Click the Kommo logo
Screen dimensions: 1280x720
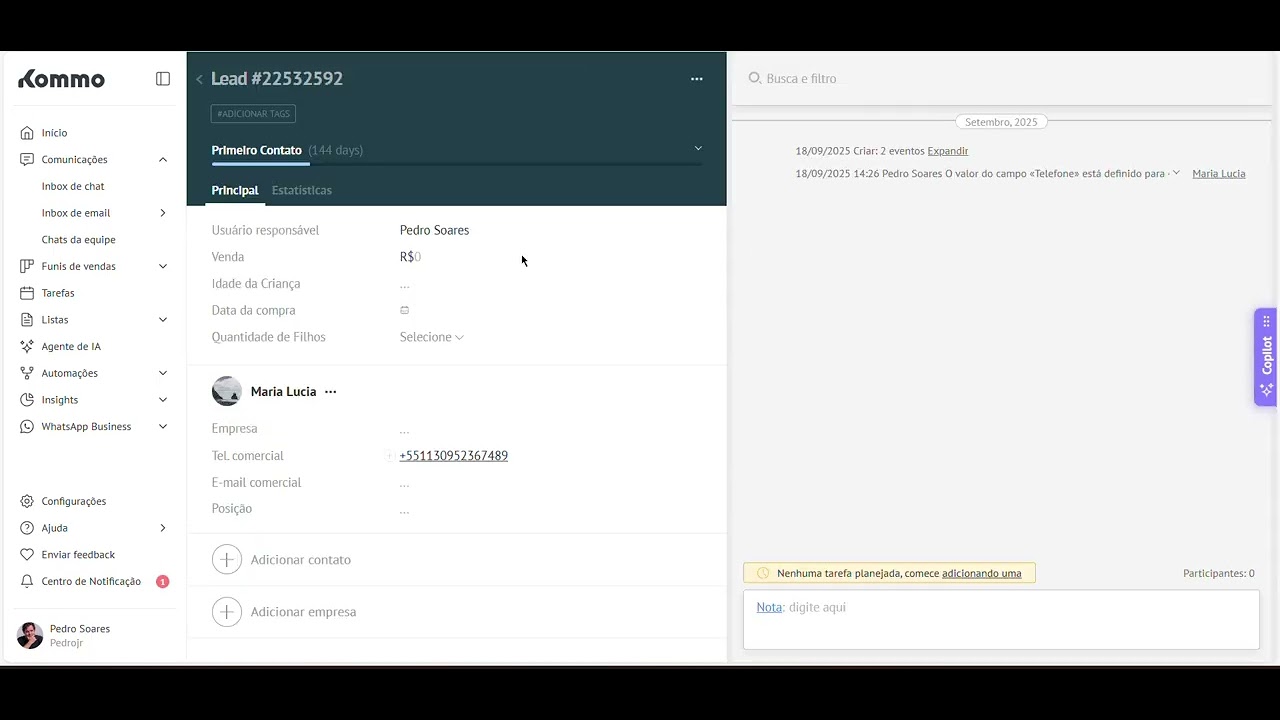pos(61,79)
